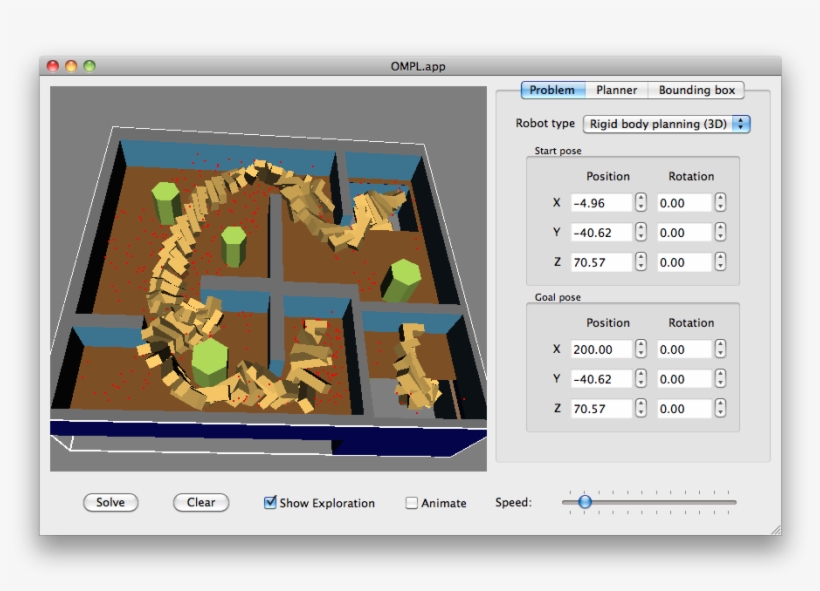820x591 pixels.
Task: Open the Bounding box tab
Action: [x=696, y=90]
